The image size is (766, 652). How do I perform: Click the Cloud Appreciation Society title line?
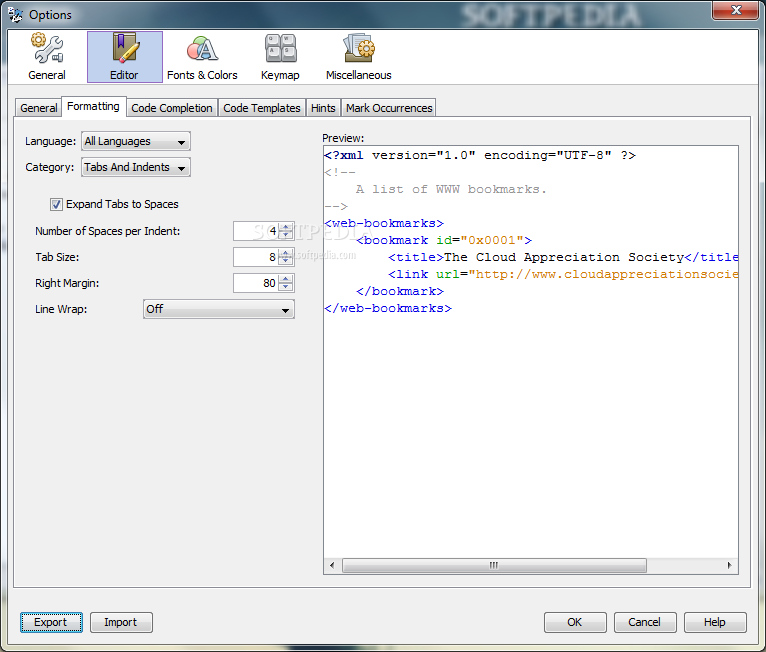563,257
